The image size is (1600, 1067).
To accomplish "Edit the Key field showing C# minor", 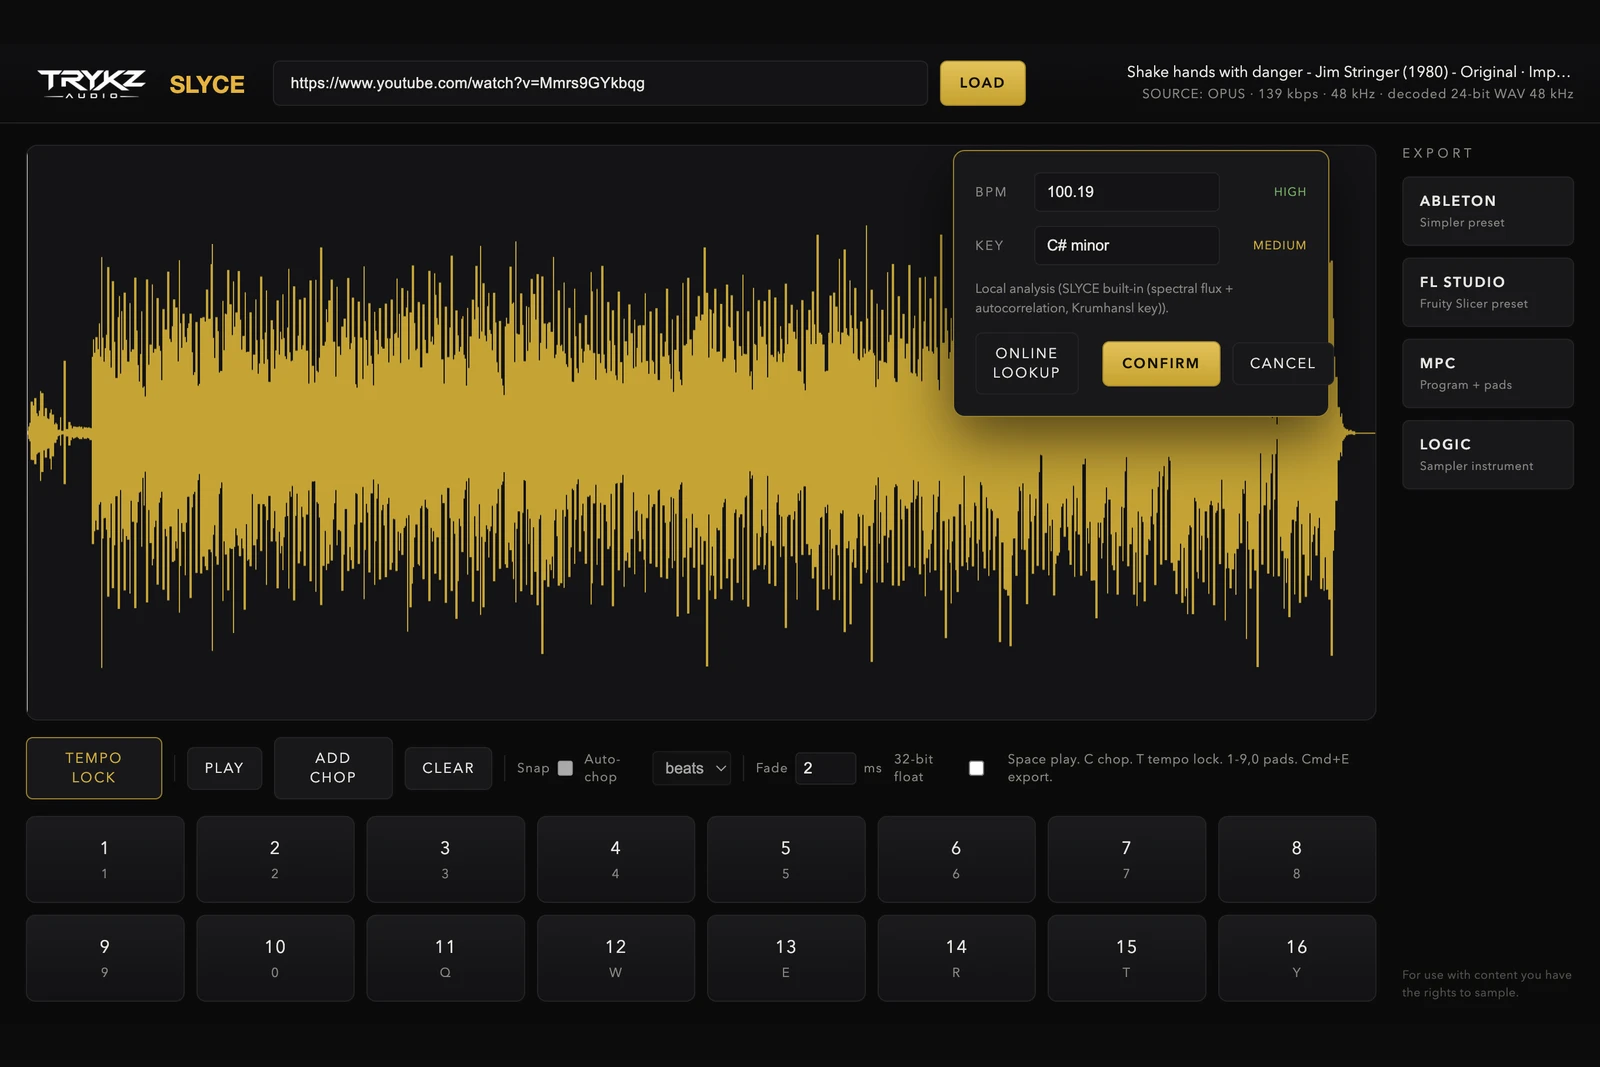I will [1126, 245].
